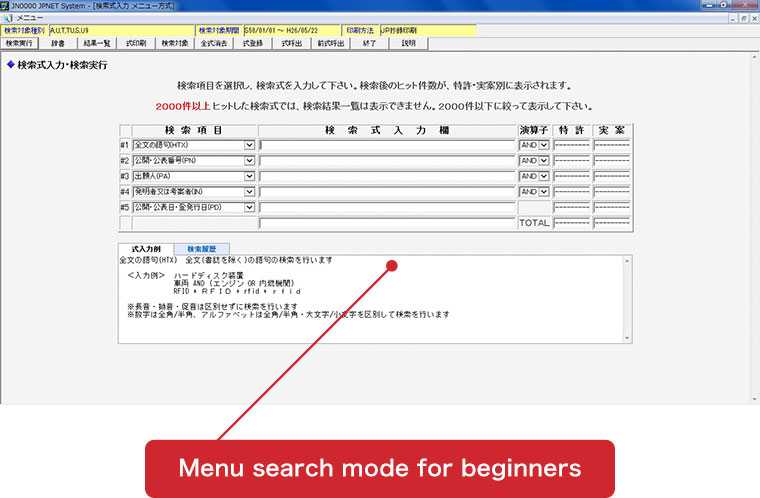760x498 pixels.
Task: Expand the 公開・公表日・発行日(PD) dropdown
Action: 249,207
